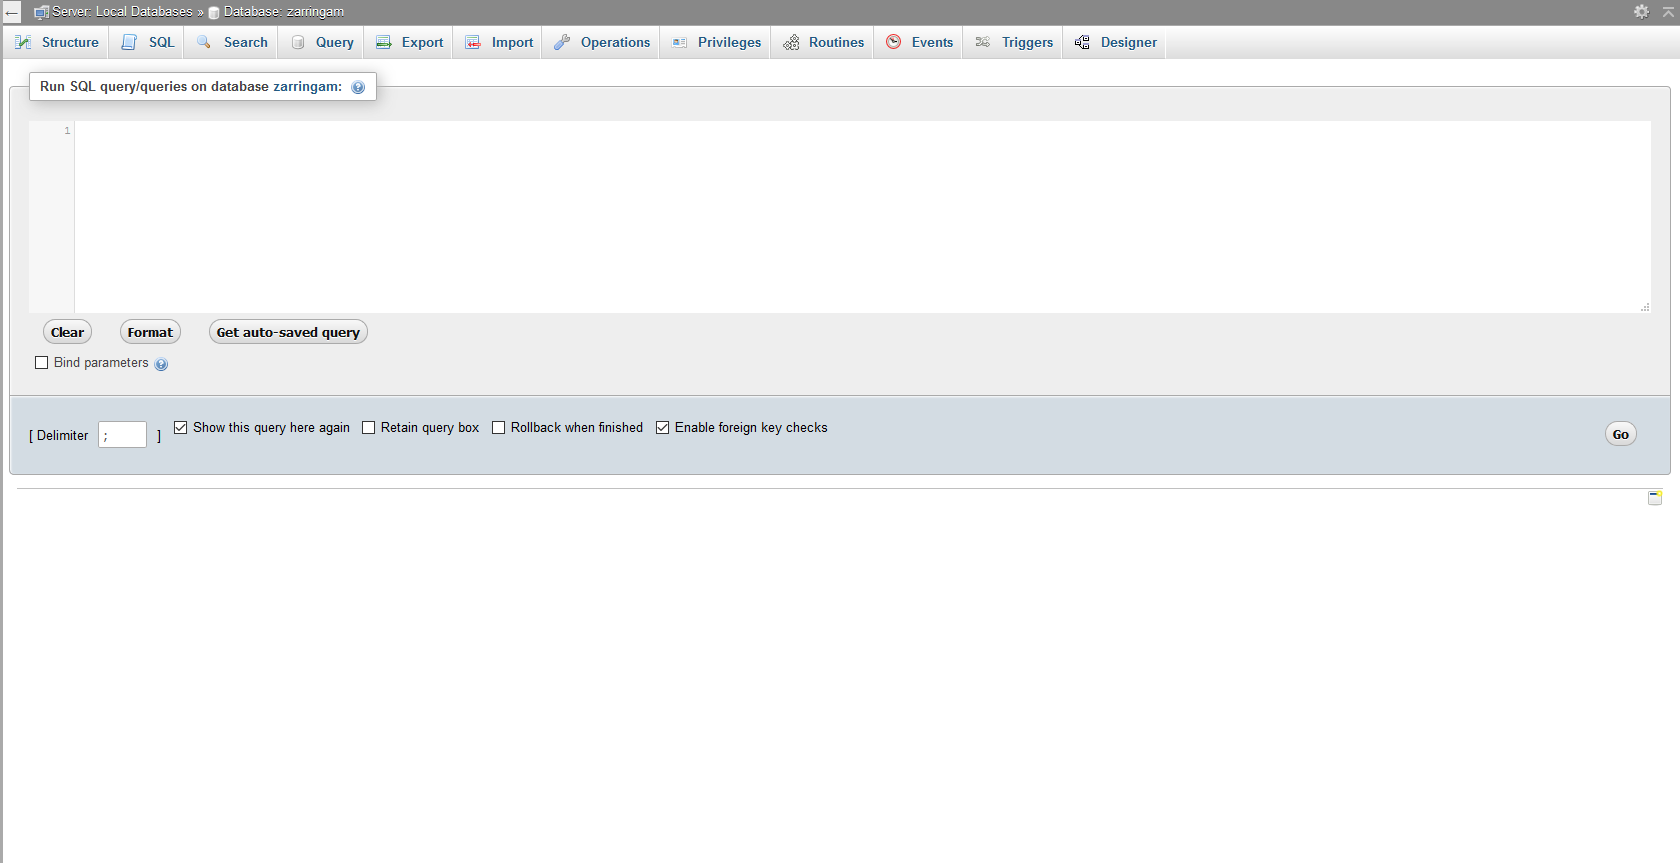Disable Enable foreign key checks
The height and width of the screenshot is (863, 1680).
[x=662, y=427]
